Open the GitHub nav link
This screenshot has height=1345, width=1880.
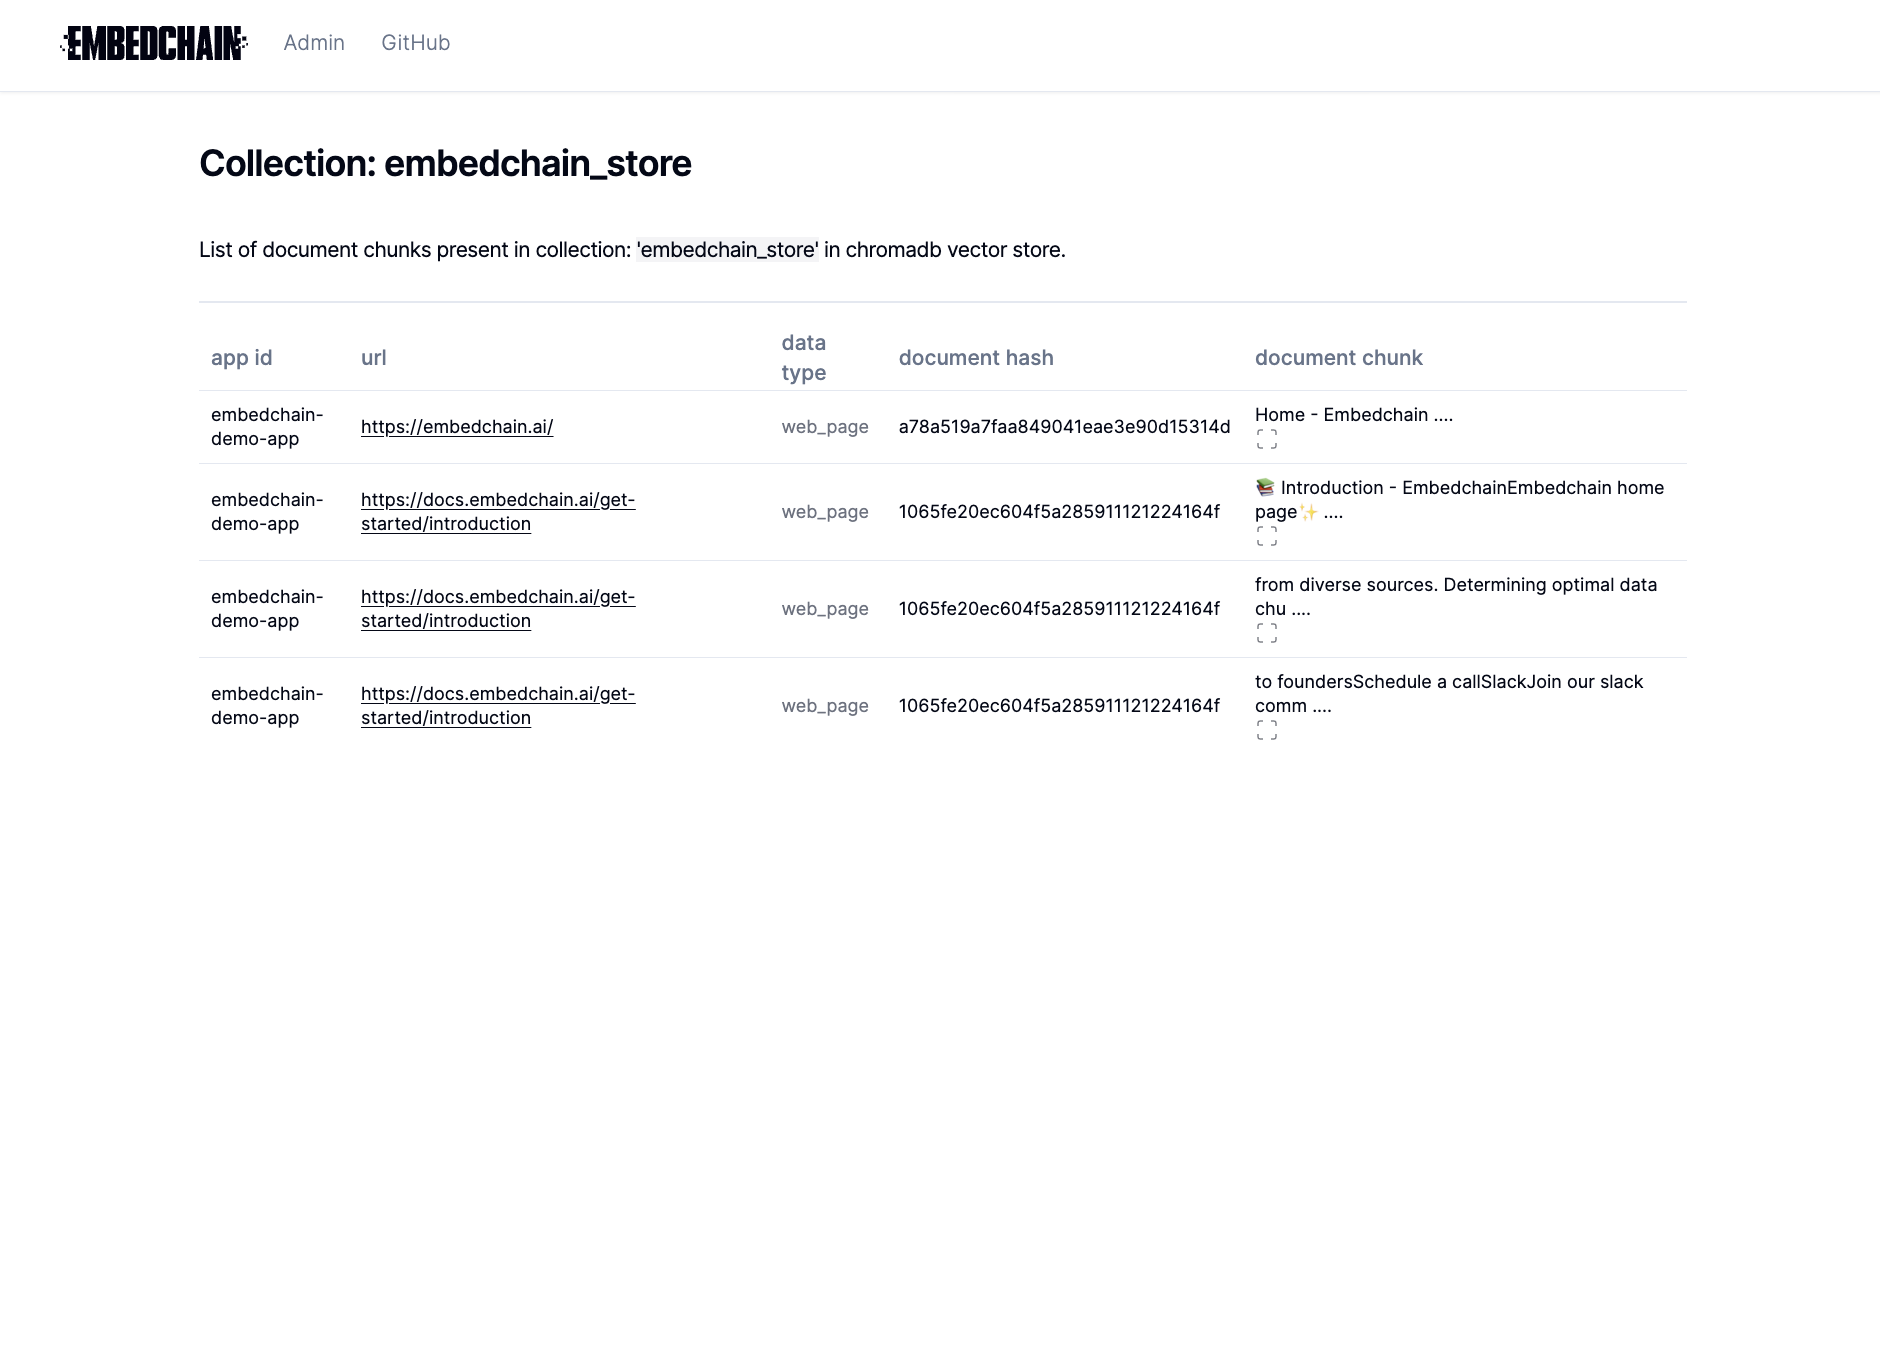click(x=416, y=43)
